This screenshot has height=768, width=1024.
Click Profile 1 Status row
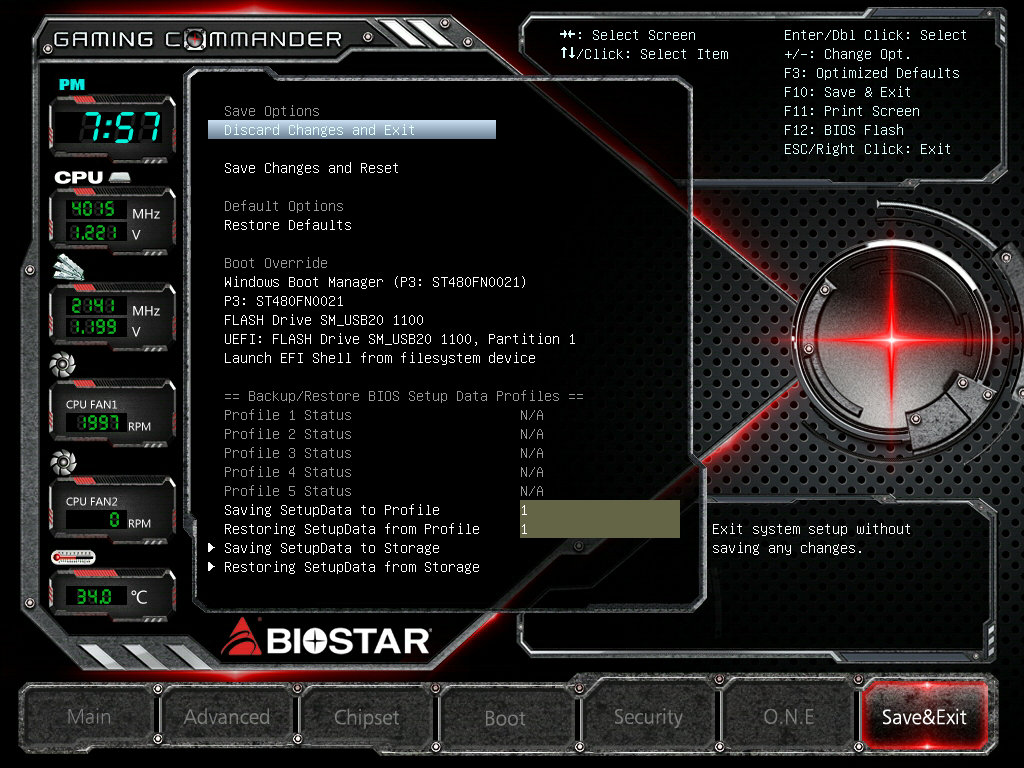[384, 415]
